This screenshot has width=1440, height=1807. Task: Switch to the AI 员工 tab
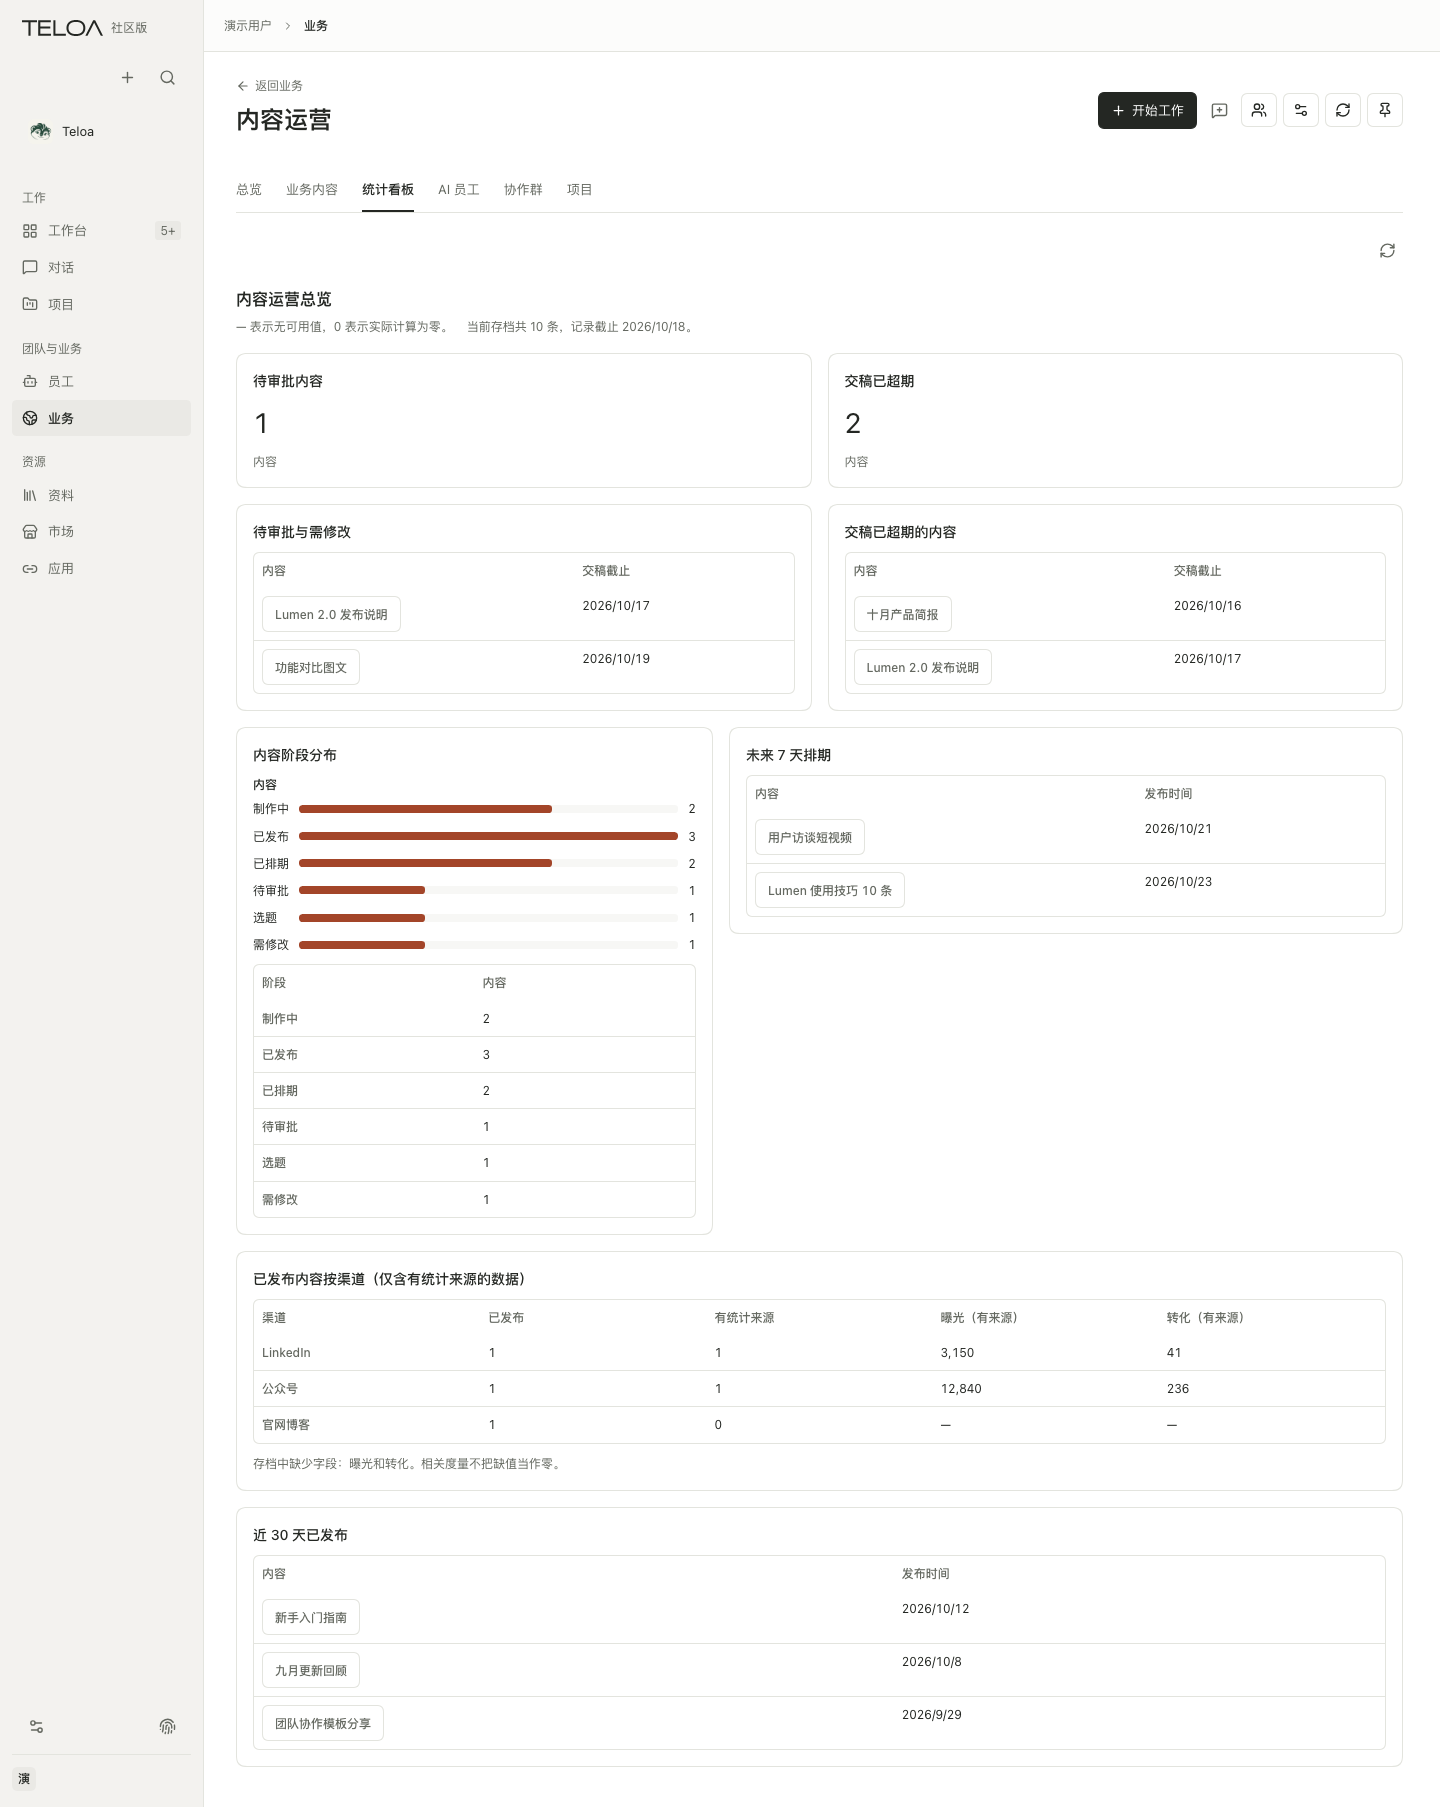pyautogui.click(x=459, y=190)
